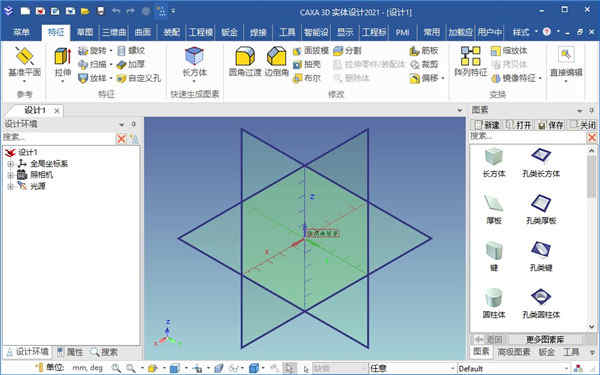Open the 样式 style dropdown

(x=524, y=32)
